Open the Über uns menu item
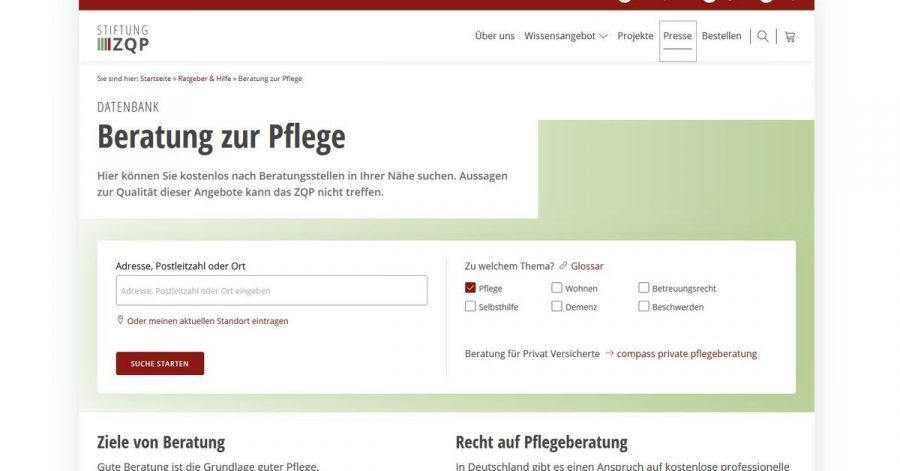The image size is (900, 471). pyautogui.click(x=494, y=36)
